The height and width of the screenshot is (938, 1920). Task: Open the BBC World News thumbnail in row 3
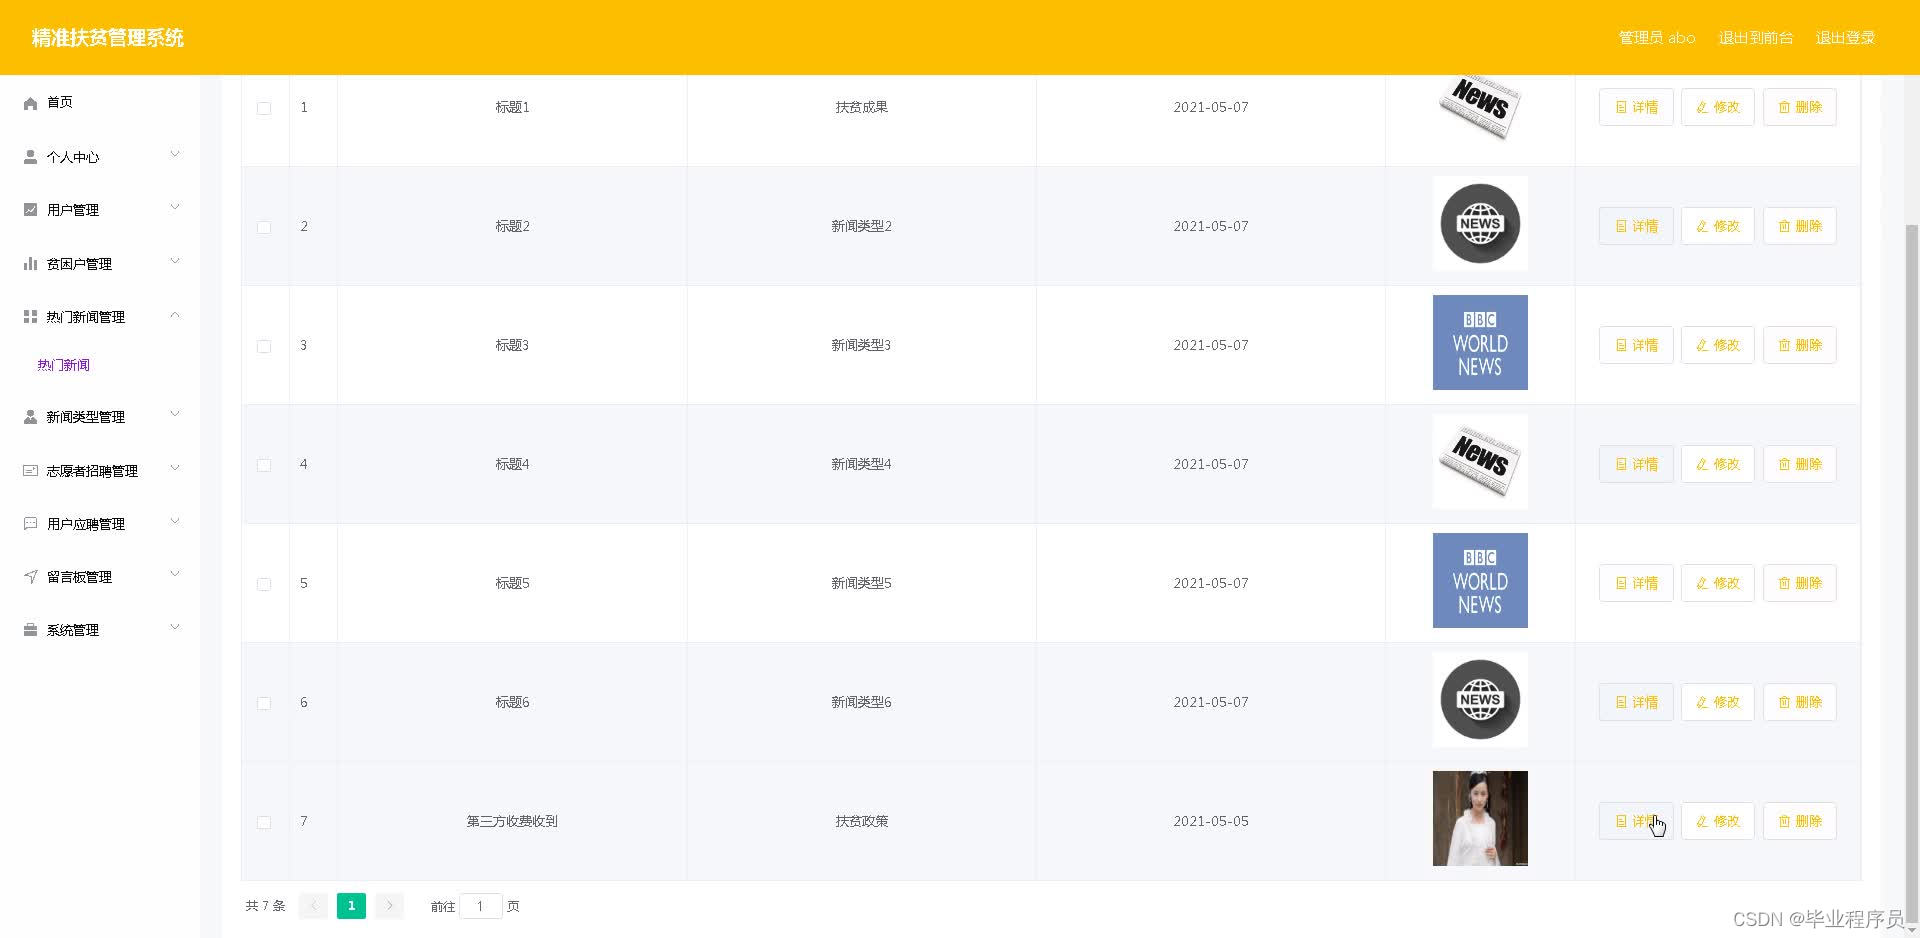tap(1480, 342)
